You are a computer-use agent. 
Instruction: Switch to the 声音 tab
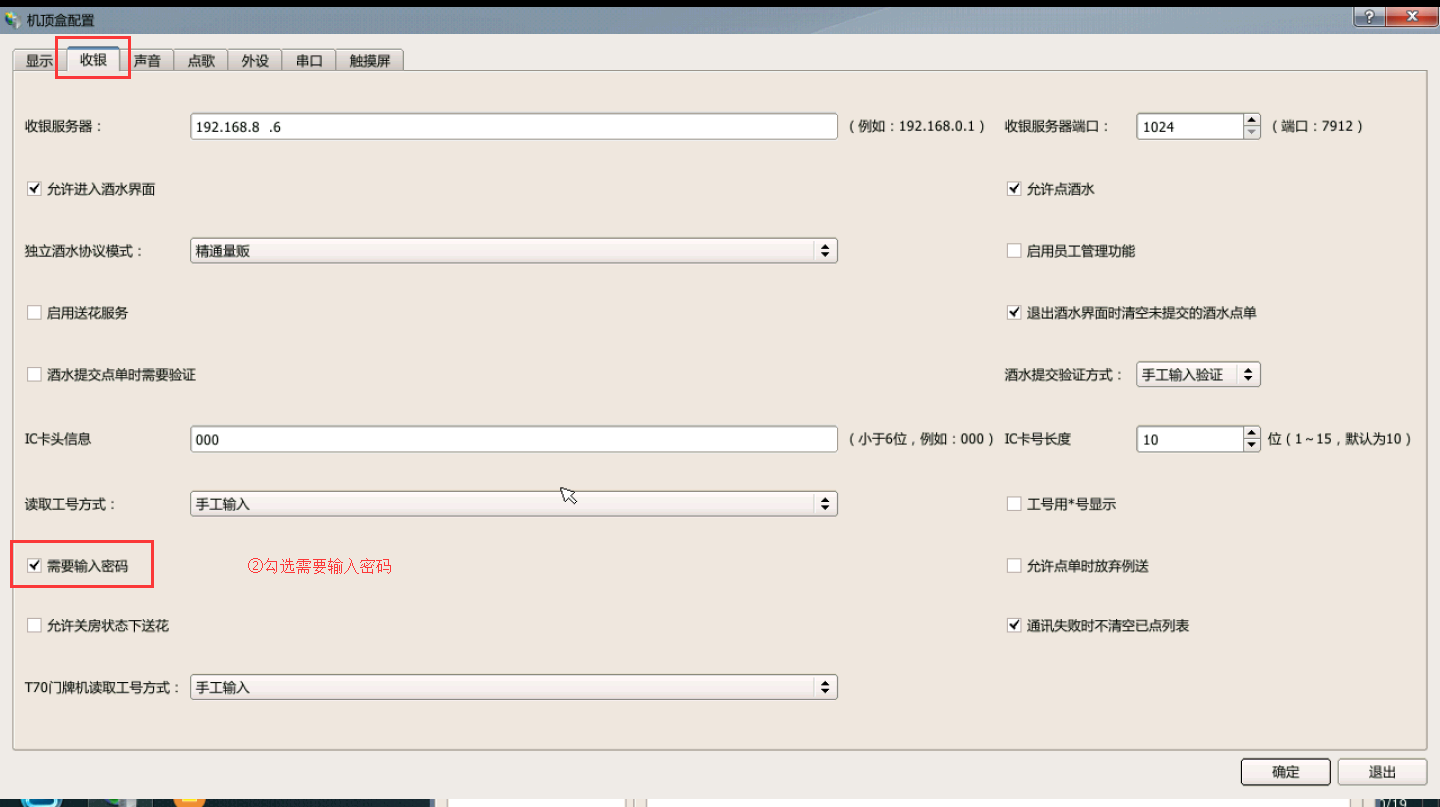click(147, 60)
